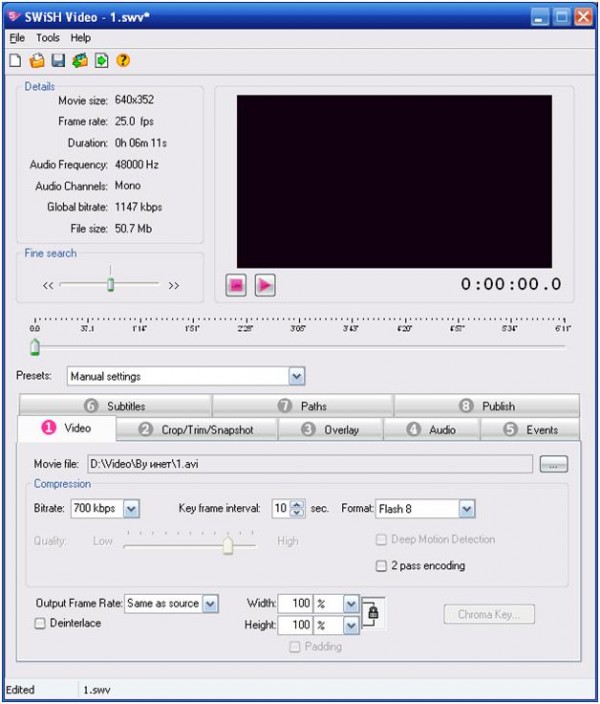Click the Edited status bar text
600x704 pixels.
pos(20,690)
